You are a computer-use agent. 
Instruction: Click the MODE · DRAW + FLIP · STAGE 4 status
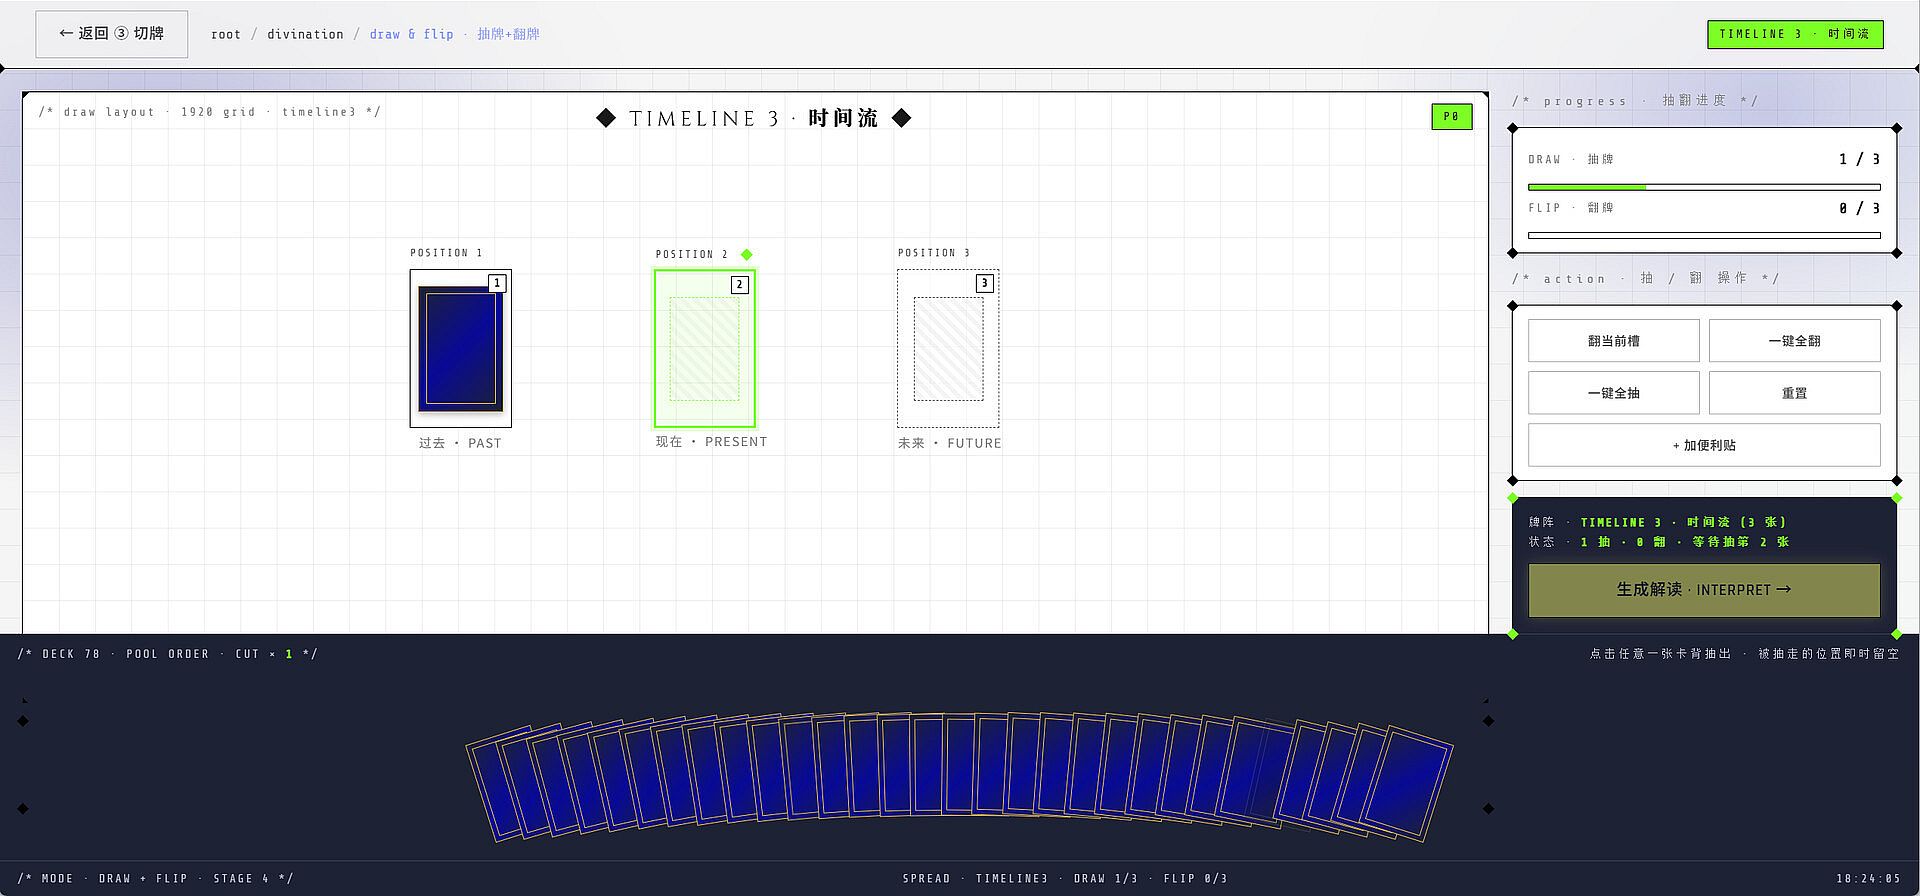point(155,879)
